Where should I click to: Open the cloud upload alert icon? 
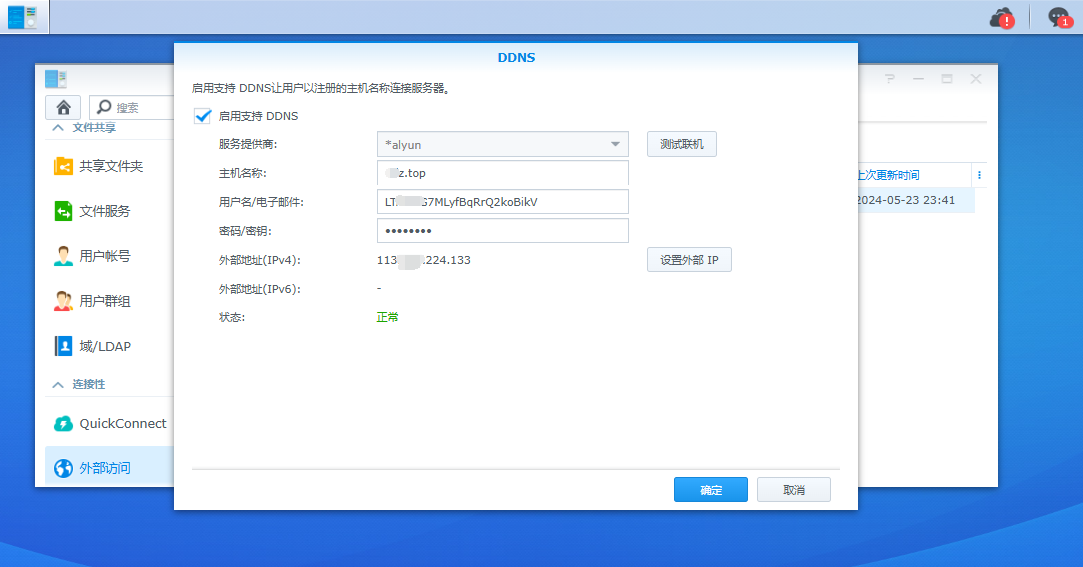tap(1001, 18)
